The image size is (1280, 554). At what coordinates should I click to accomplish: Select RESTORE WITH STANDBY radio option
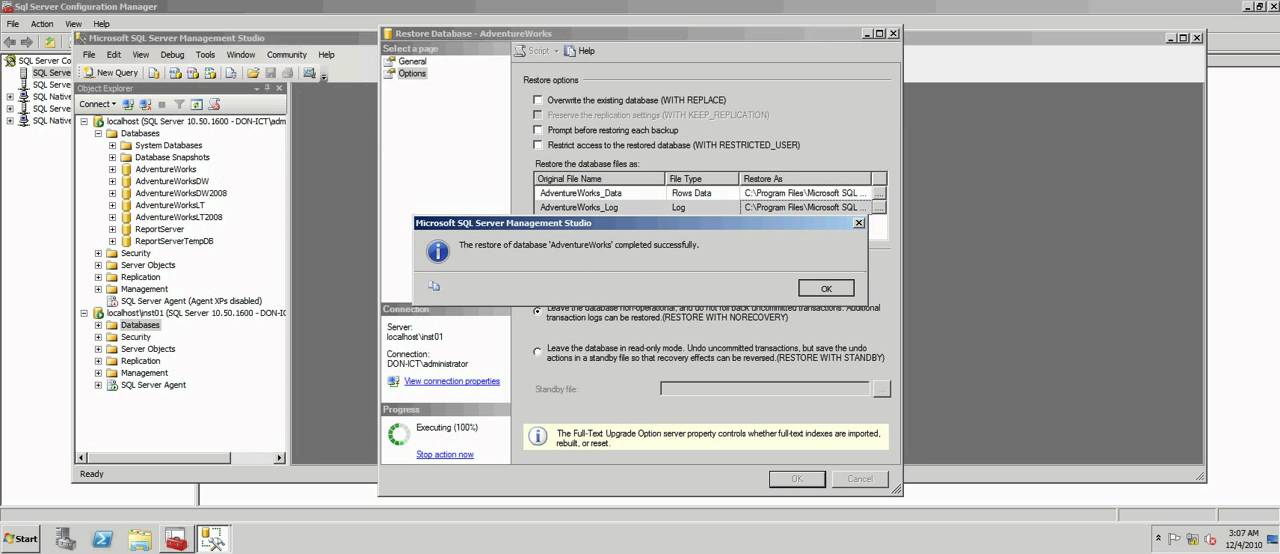pos(538,351)
